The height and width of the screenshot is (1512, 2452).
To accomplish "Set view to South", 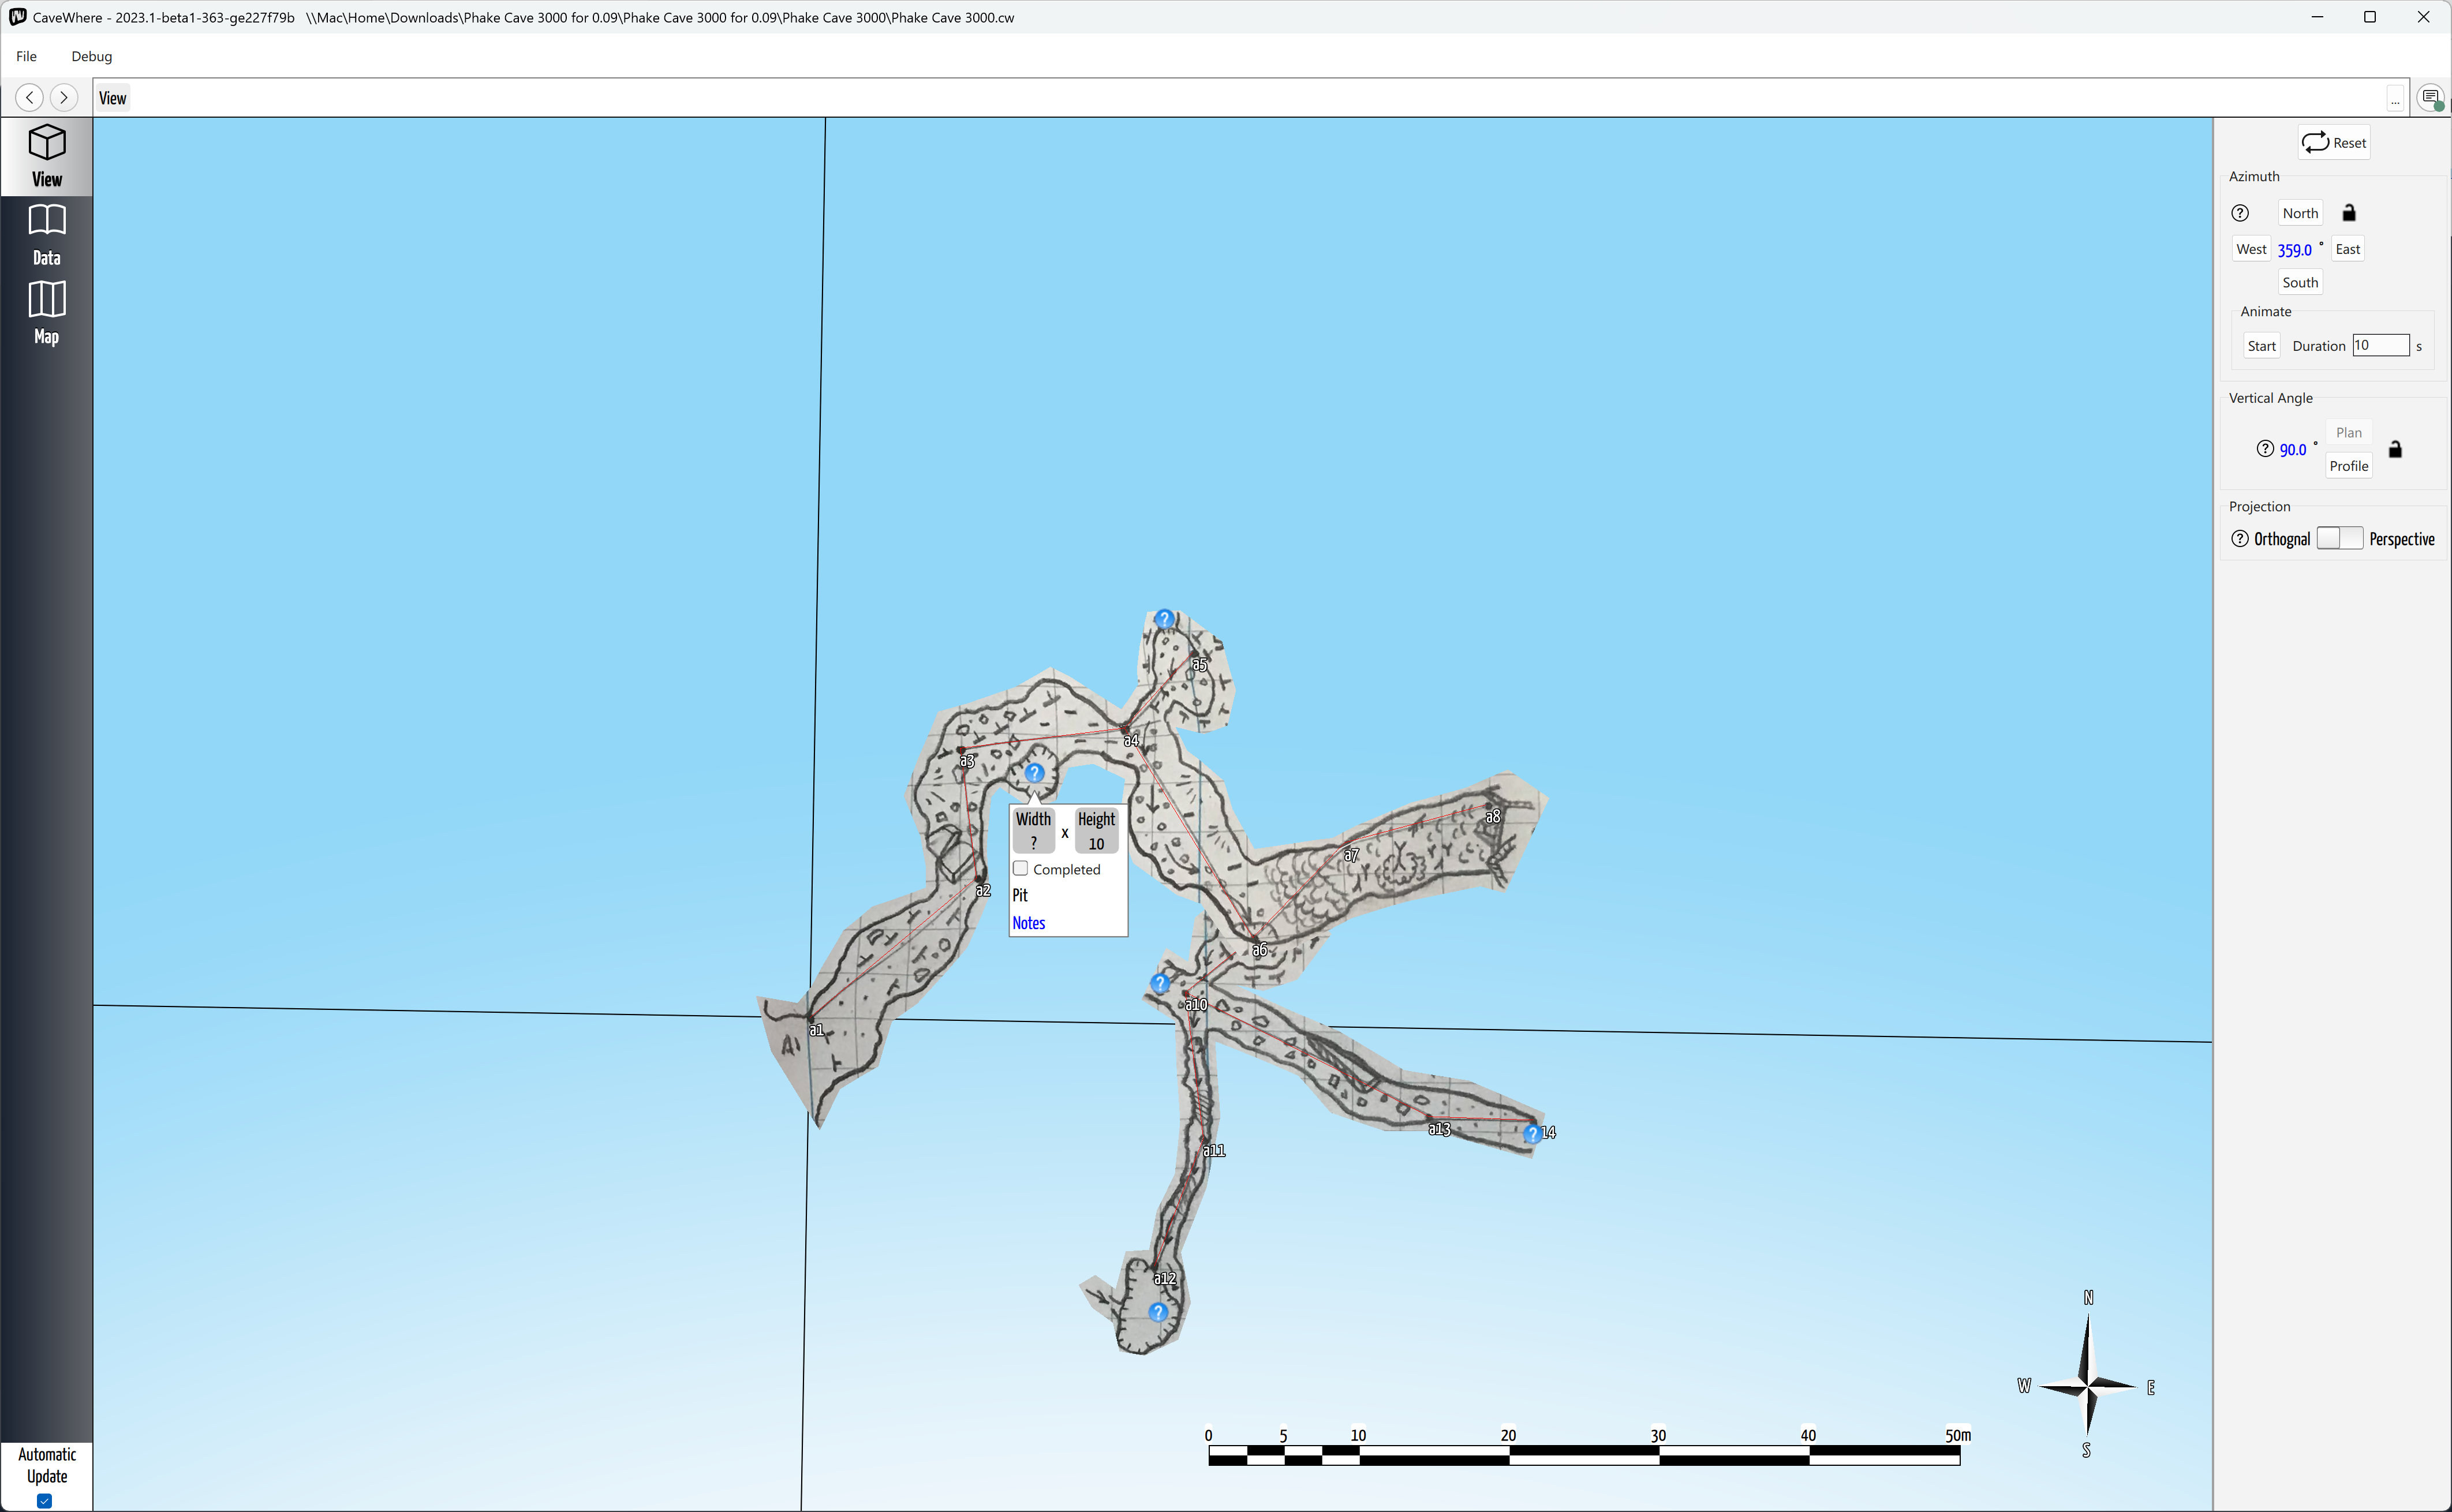I will point(2300,282).
